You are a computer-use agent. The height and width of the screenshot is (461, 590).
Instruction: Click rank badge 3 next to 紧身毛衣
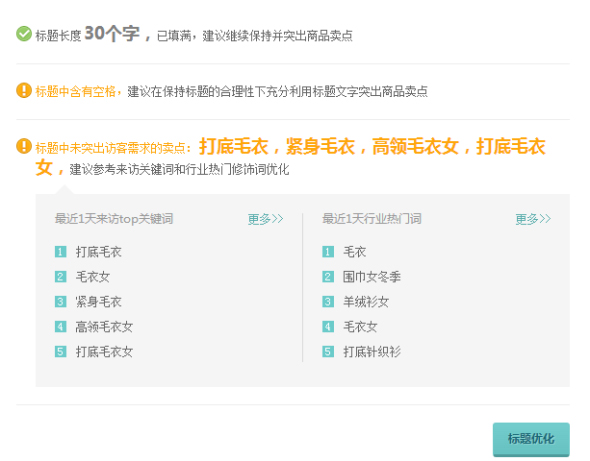(61, 302)
